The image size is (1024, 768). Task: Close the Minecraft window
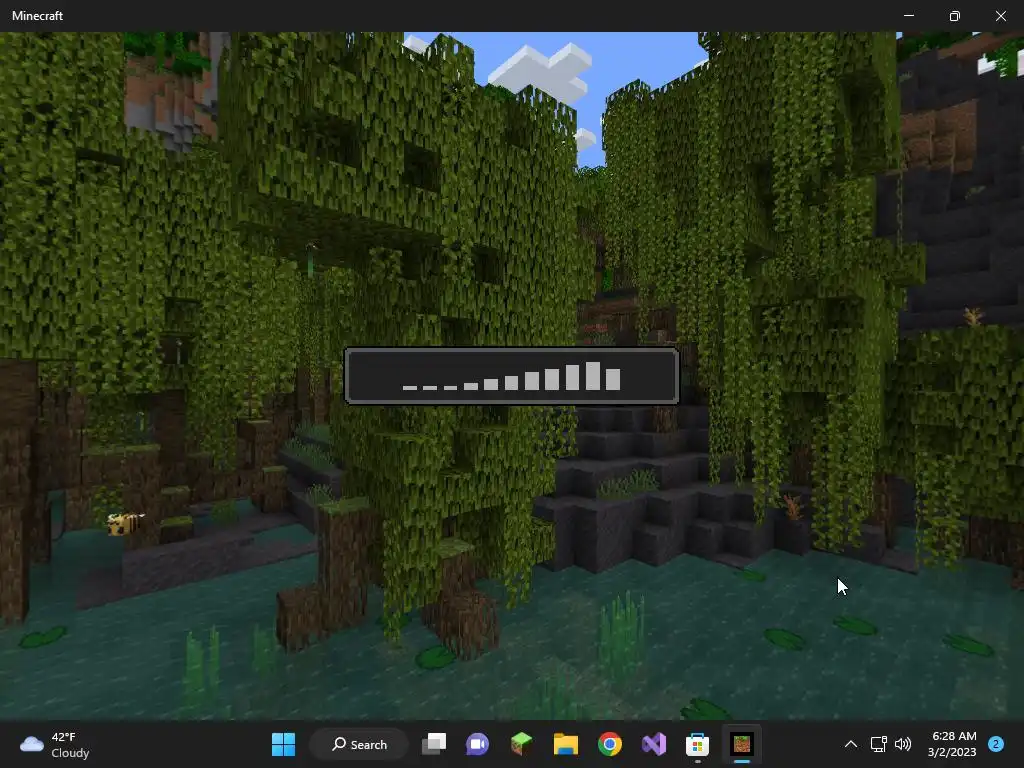click(x=1000, y=16)
